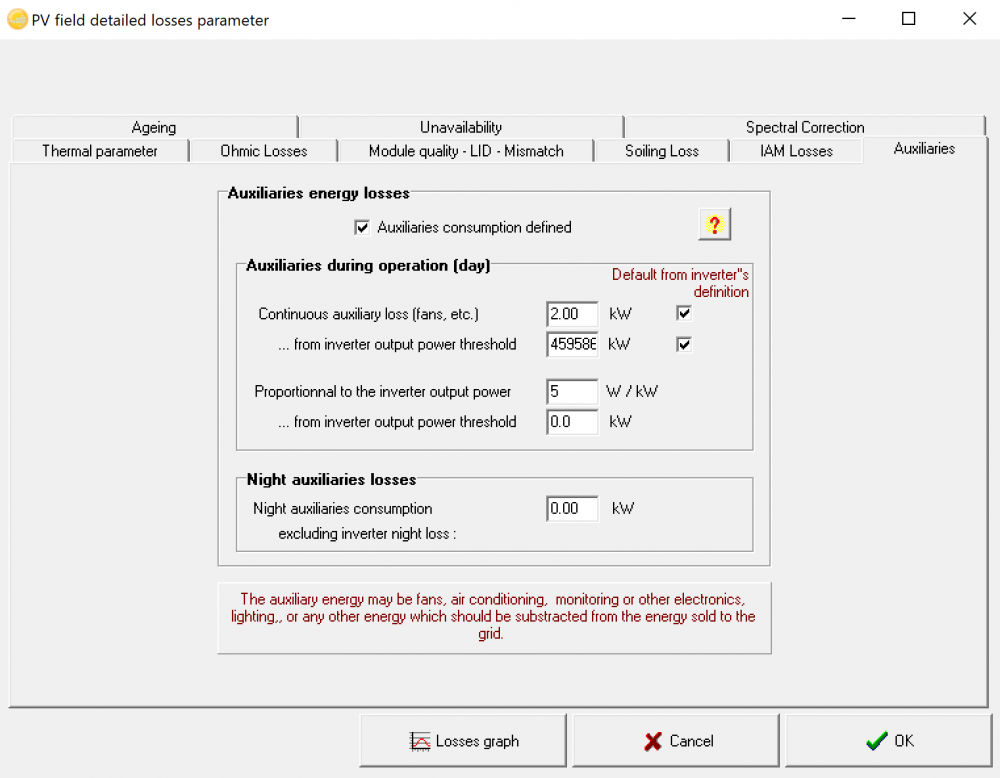Click the red X icon on Cancel button
Screen dimensions: 1000x778
(x=651, y=740)
